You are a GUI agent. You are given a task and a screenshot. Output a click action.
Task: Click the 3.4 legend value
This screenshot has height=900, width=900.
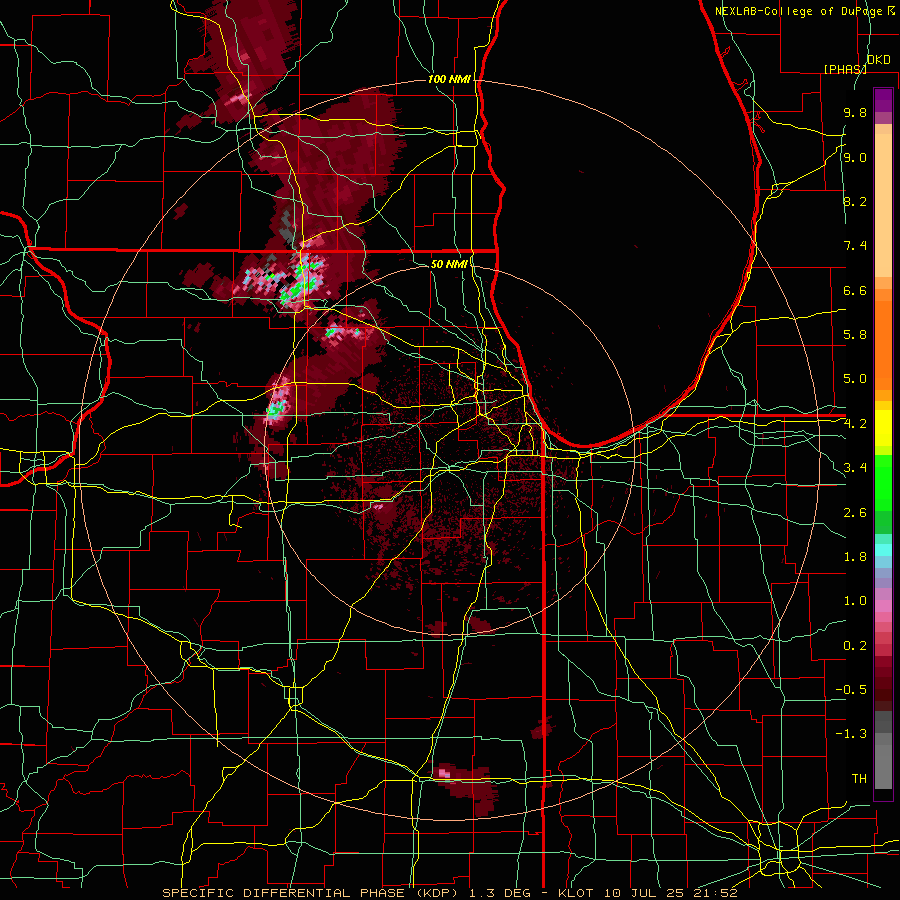pos(855,468)
